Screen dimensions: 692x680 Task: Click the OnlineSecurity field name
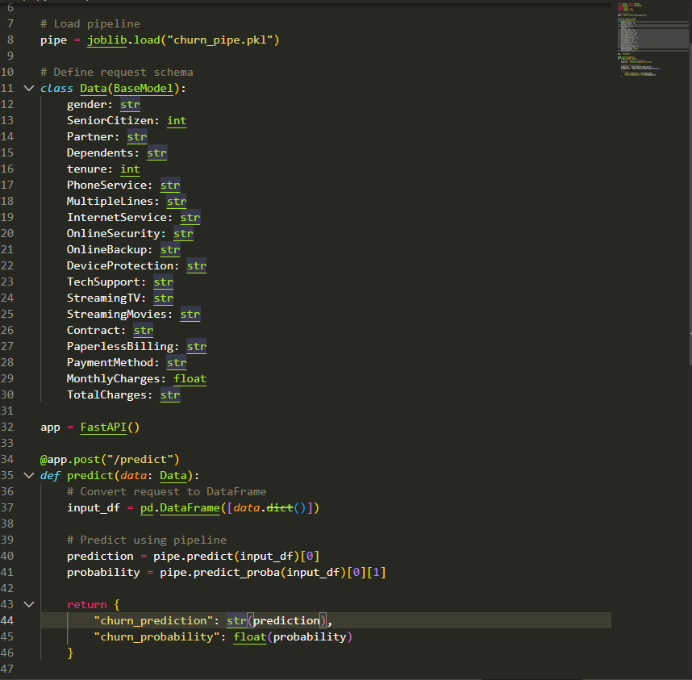click(x=113, y=233)
